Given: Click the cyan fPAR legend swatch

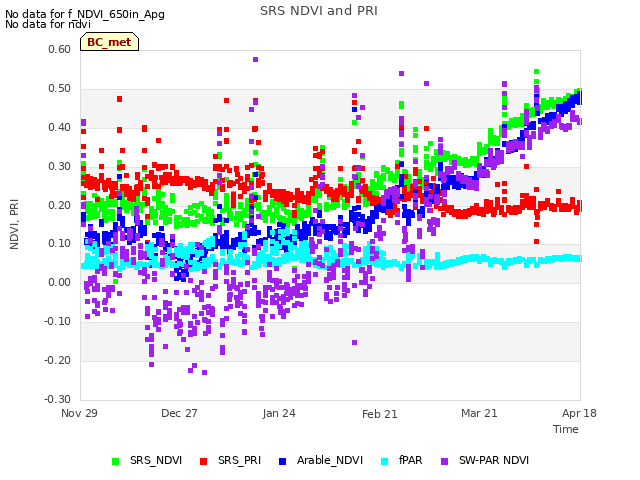Looking at the screenshot, I should click(x=384, y=461).
